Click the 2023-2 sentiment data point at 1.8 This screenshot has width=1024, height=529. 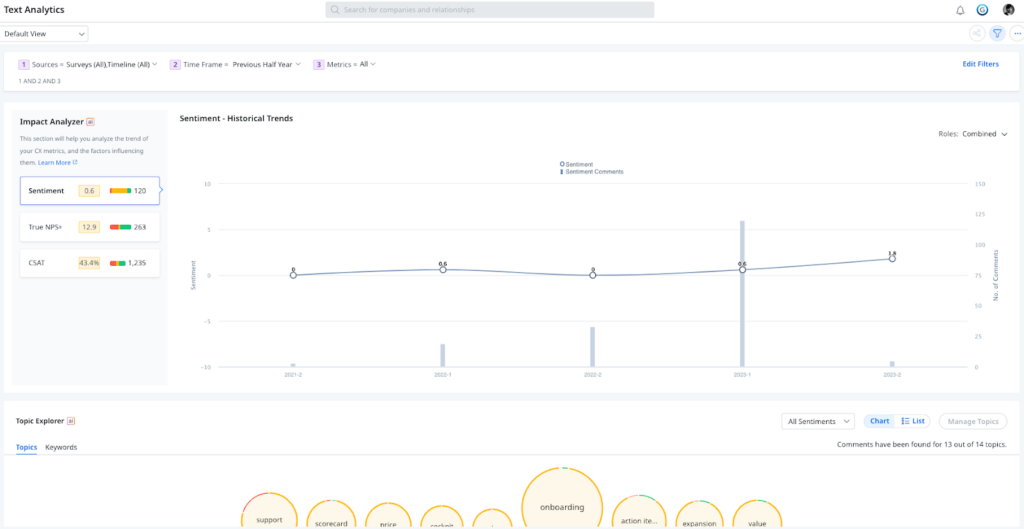[x=892, y=259]
